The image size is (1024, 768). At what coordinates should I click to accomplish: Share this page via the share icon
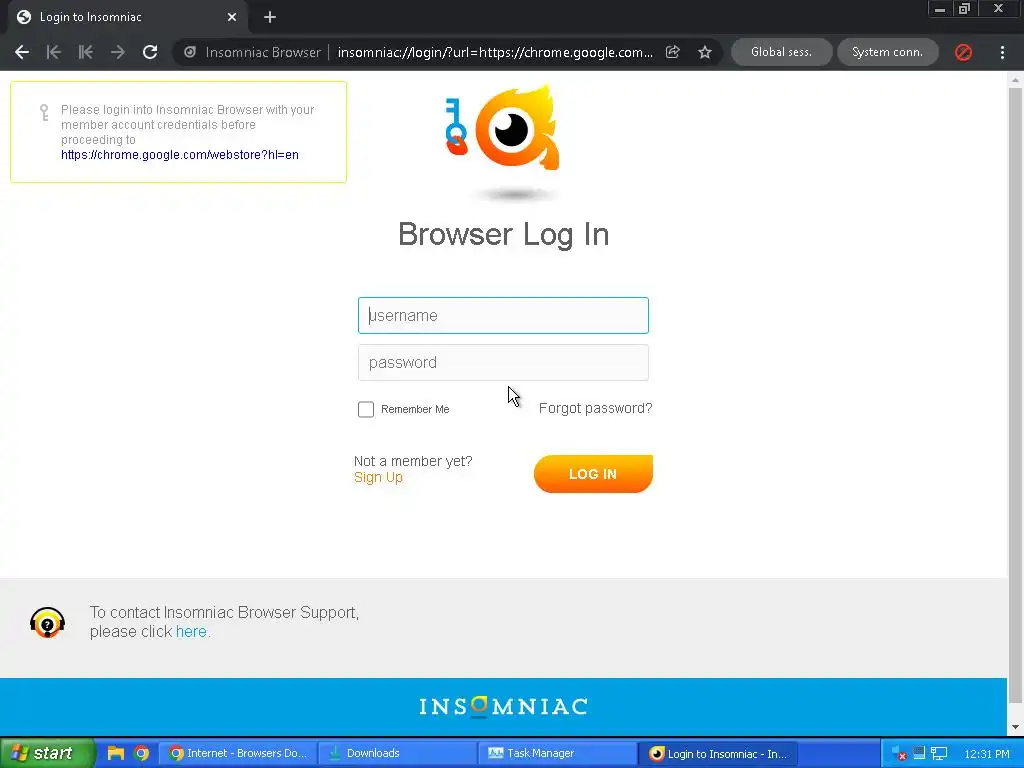(x=673, y=52)
